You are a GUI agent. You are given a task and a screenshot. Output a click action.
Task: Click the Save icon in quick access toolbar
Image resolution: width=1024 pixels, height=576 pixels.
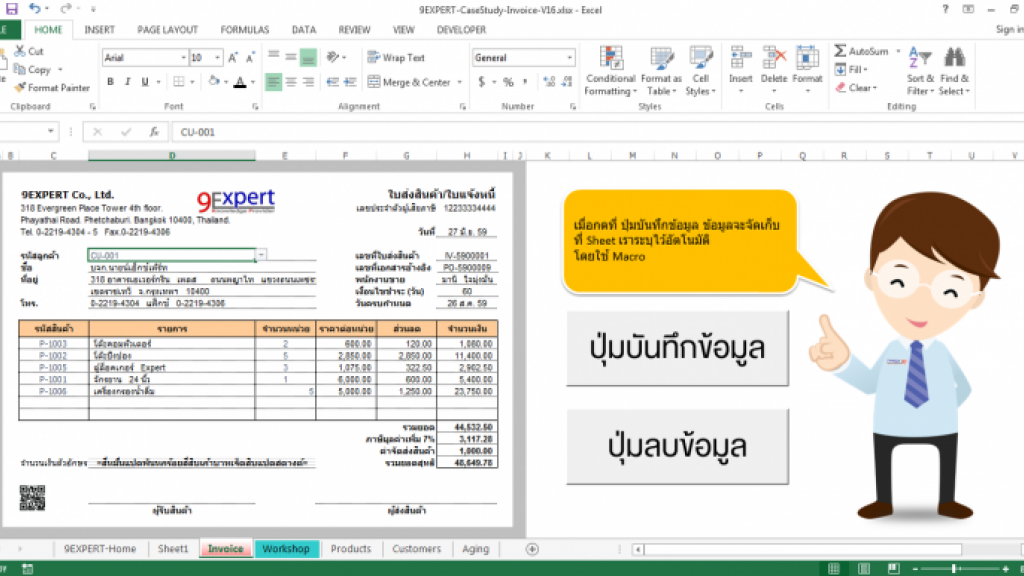point(12,8)
